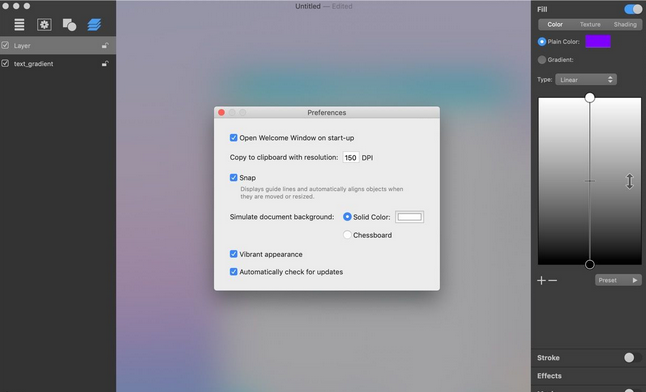This screenshot has height=392, width=646.
Task: Toggle lock icon on Layer row
Action: [x=105, y=45]
